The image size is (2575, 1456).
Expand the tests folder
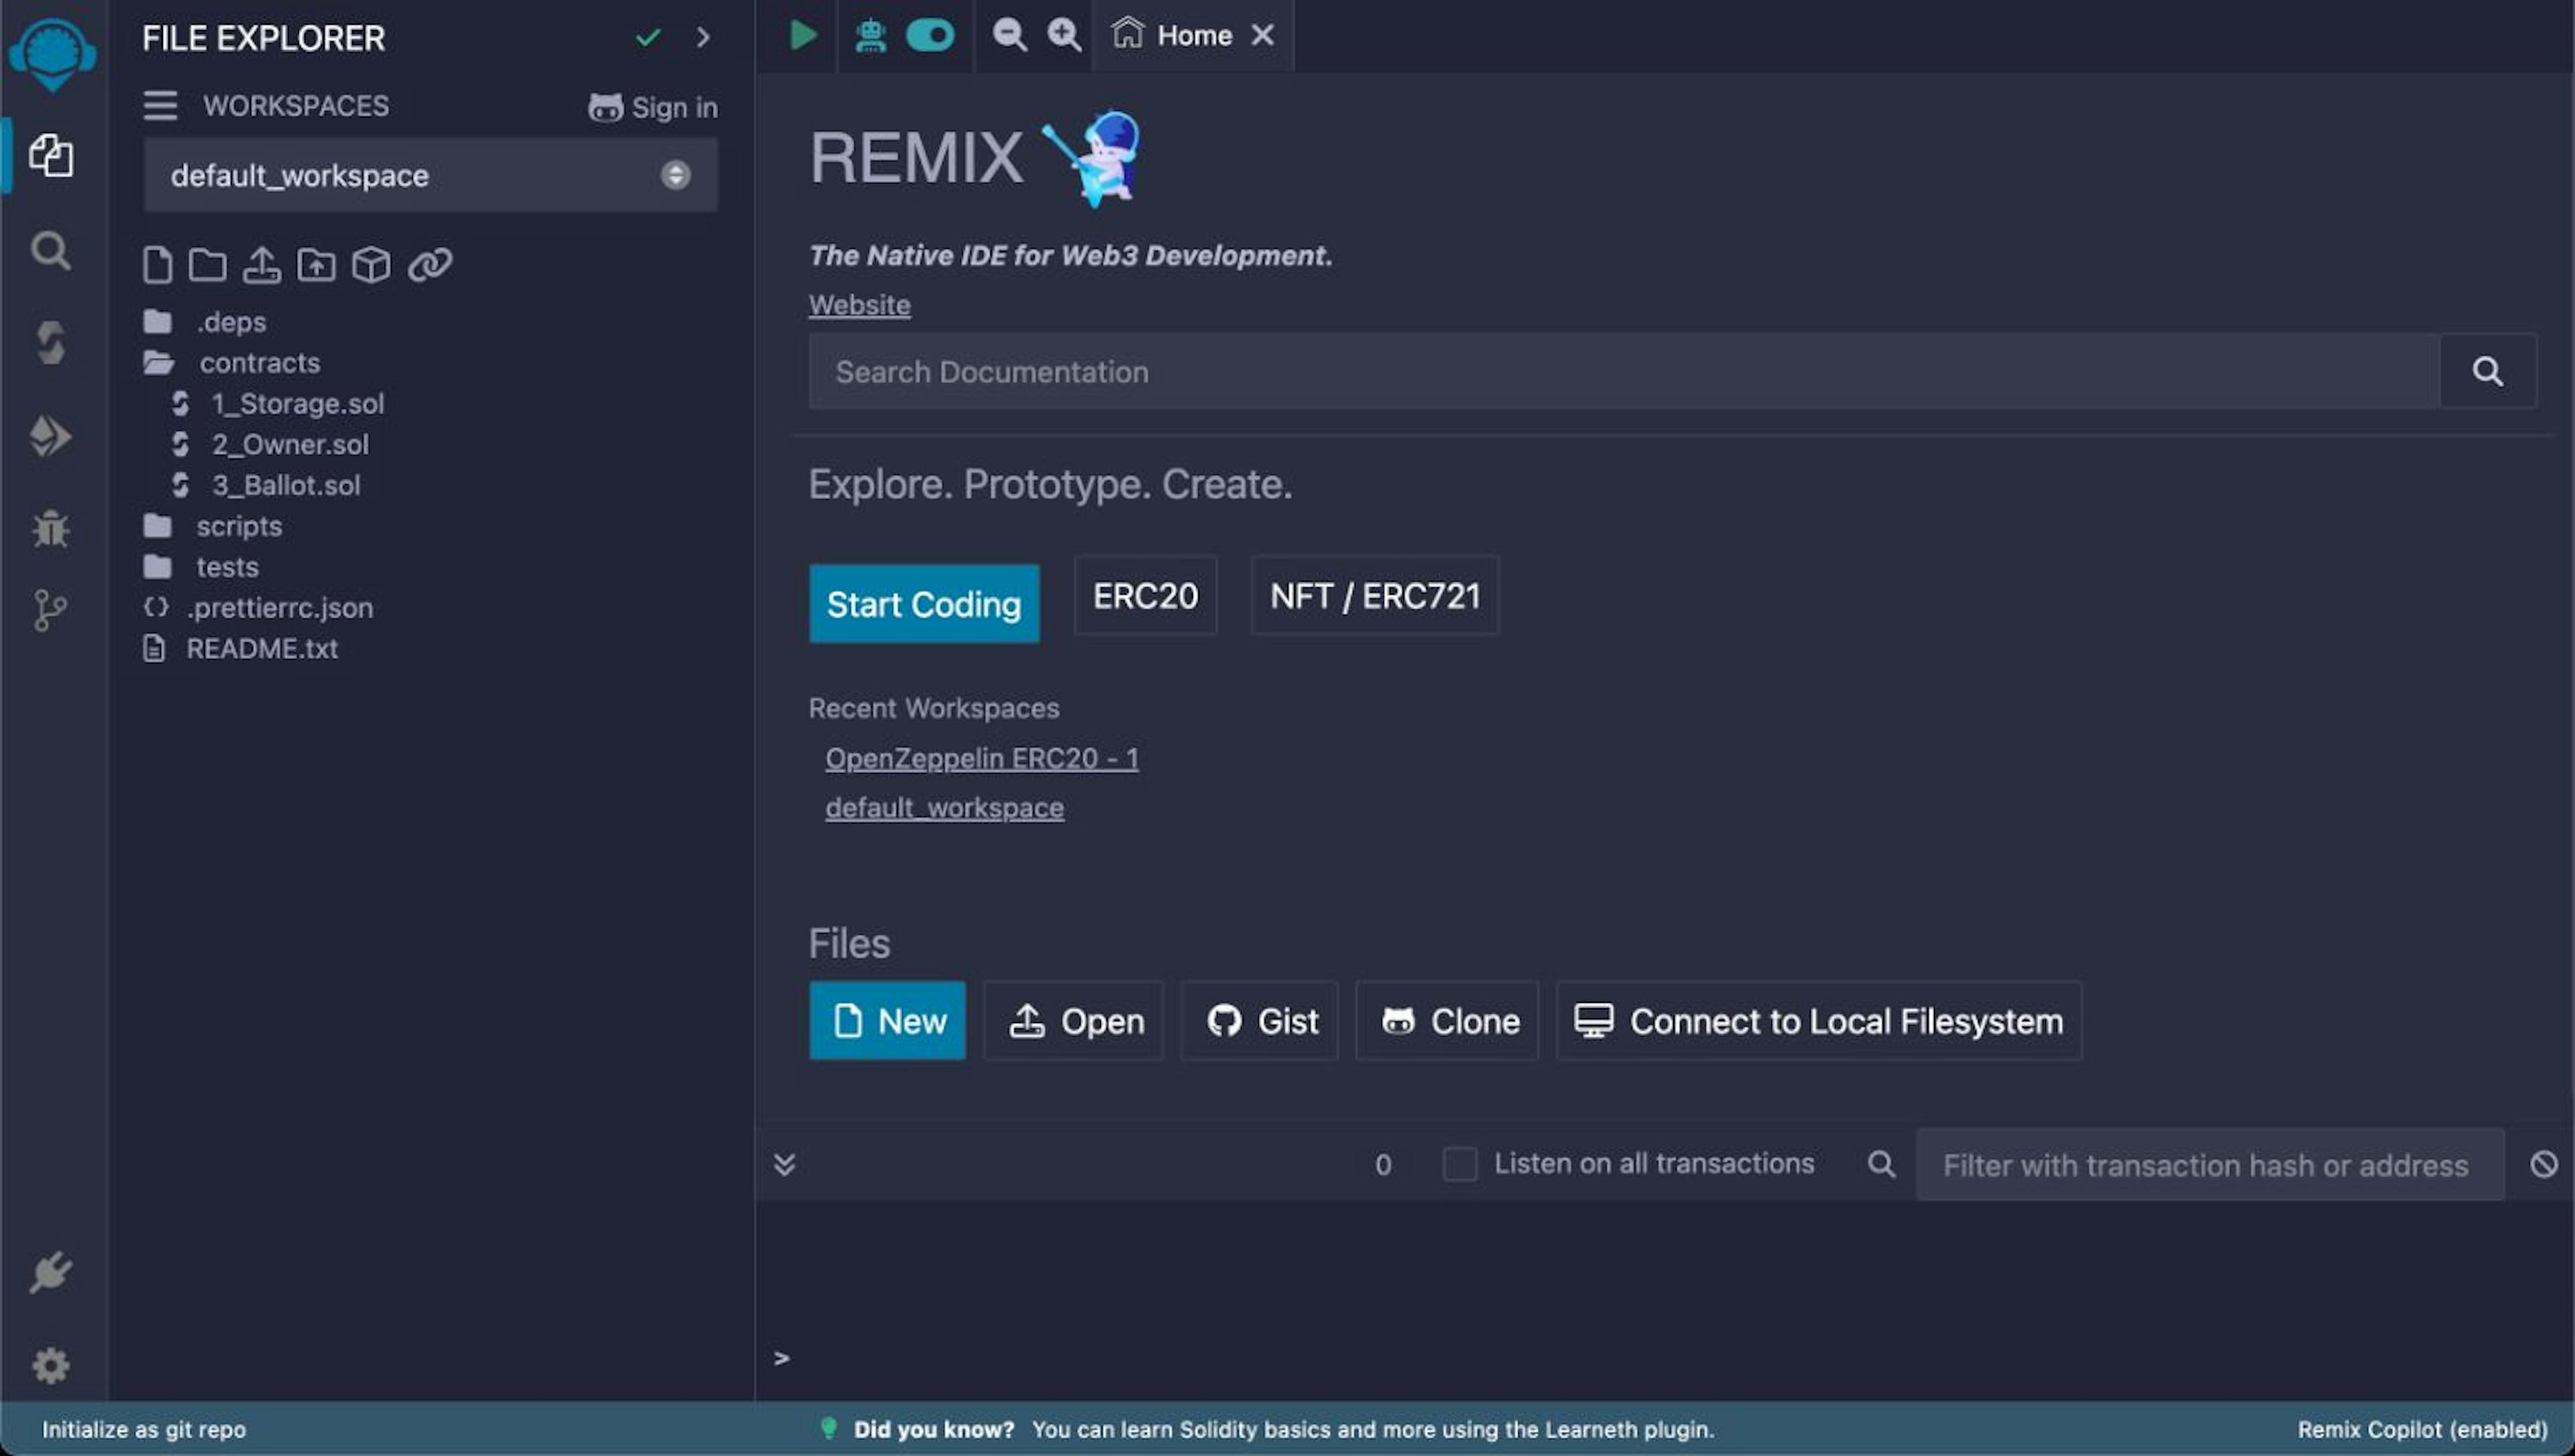202,567
